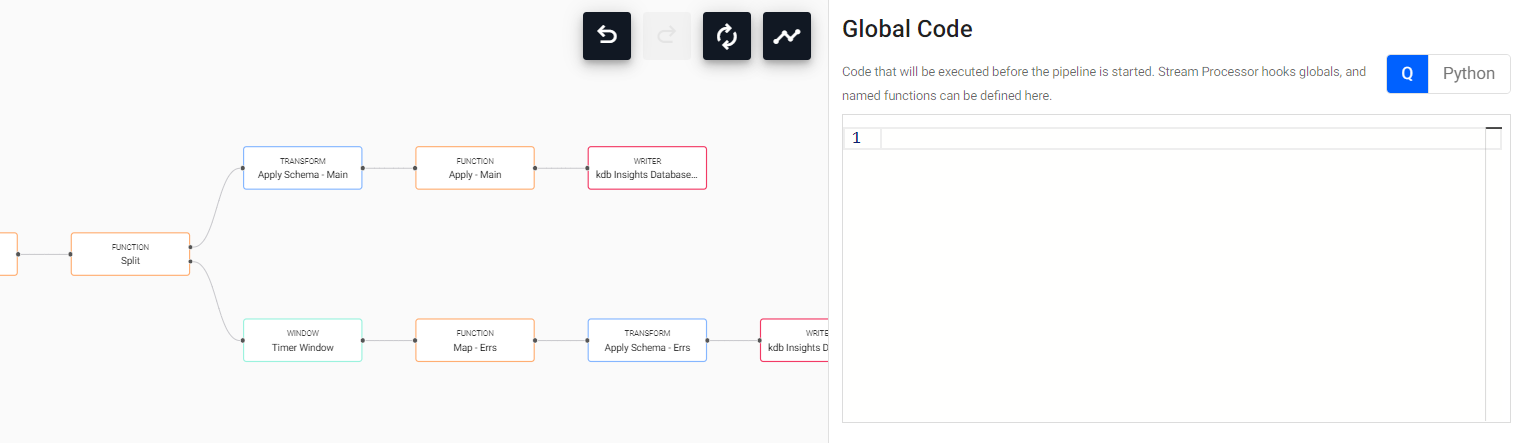Click the line-graph icon button
The width and height of the screenshot is (1533, 443).
[x=787, y=36]
